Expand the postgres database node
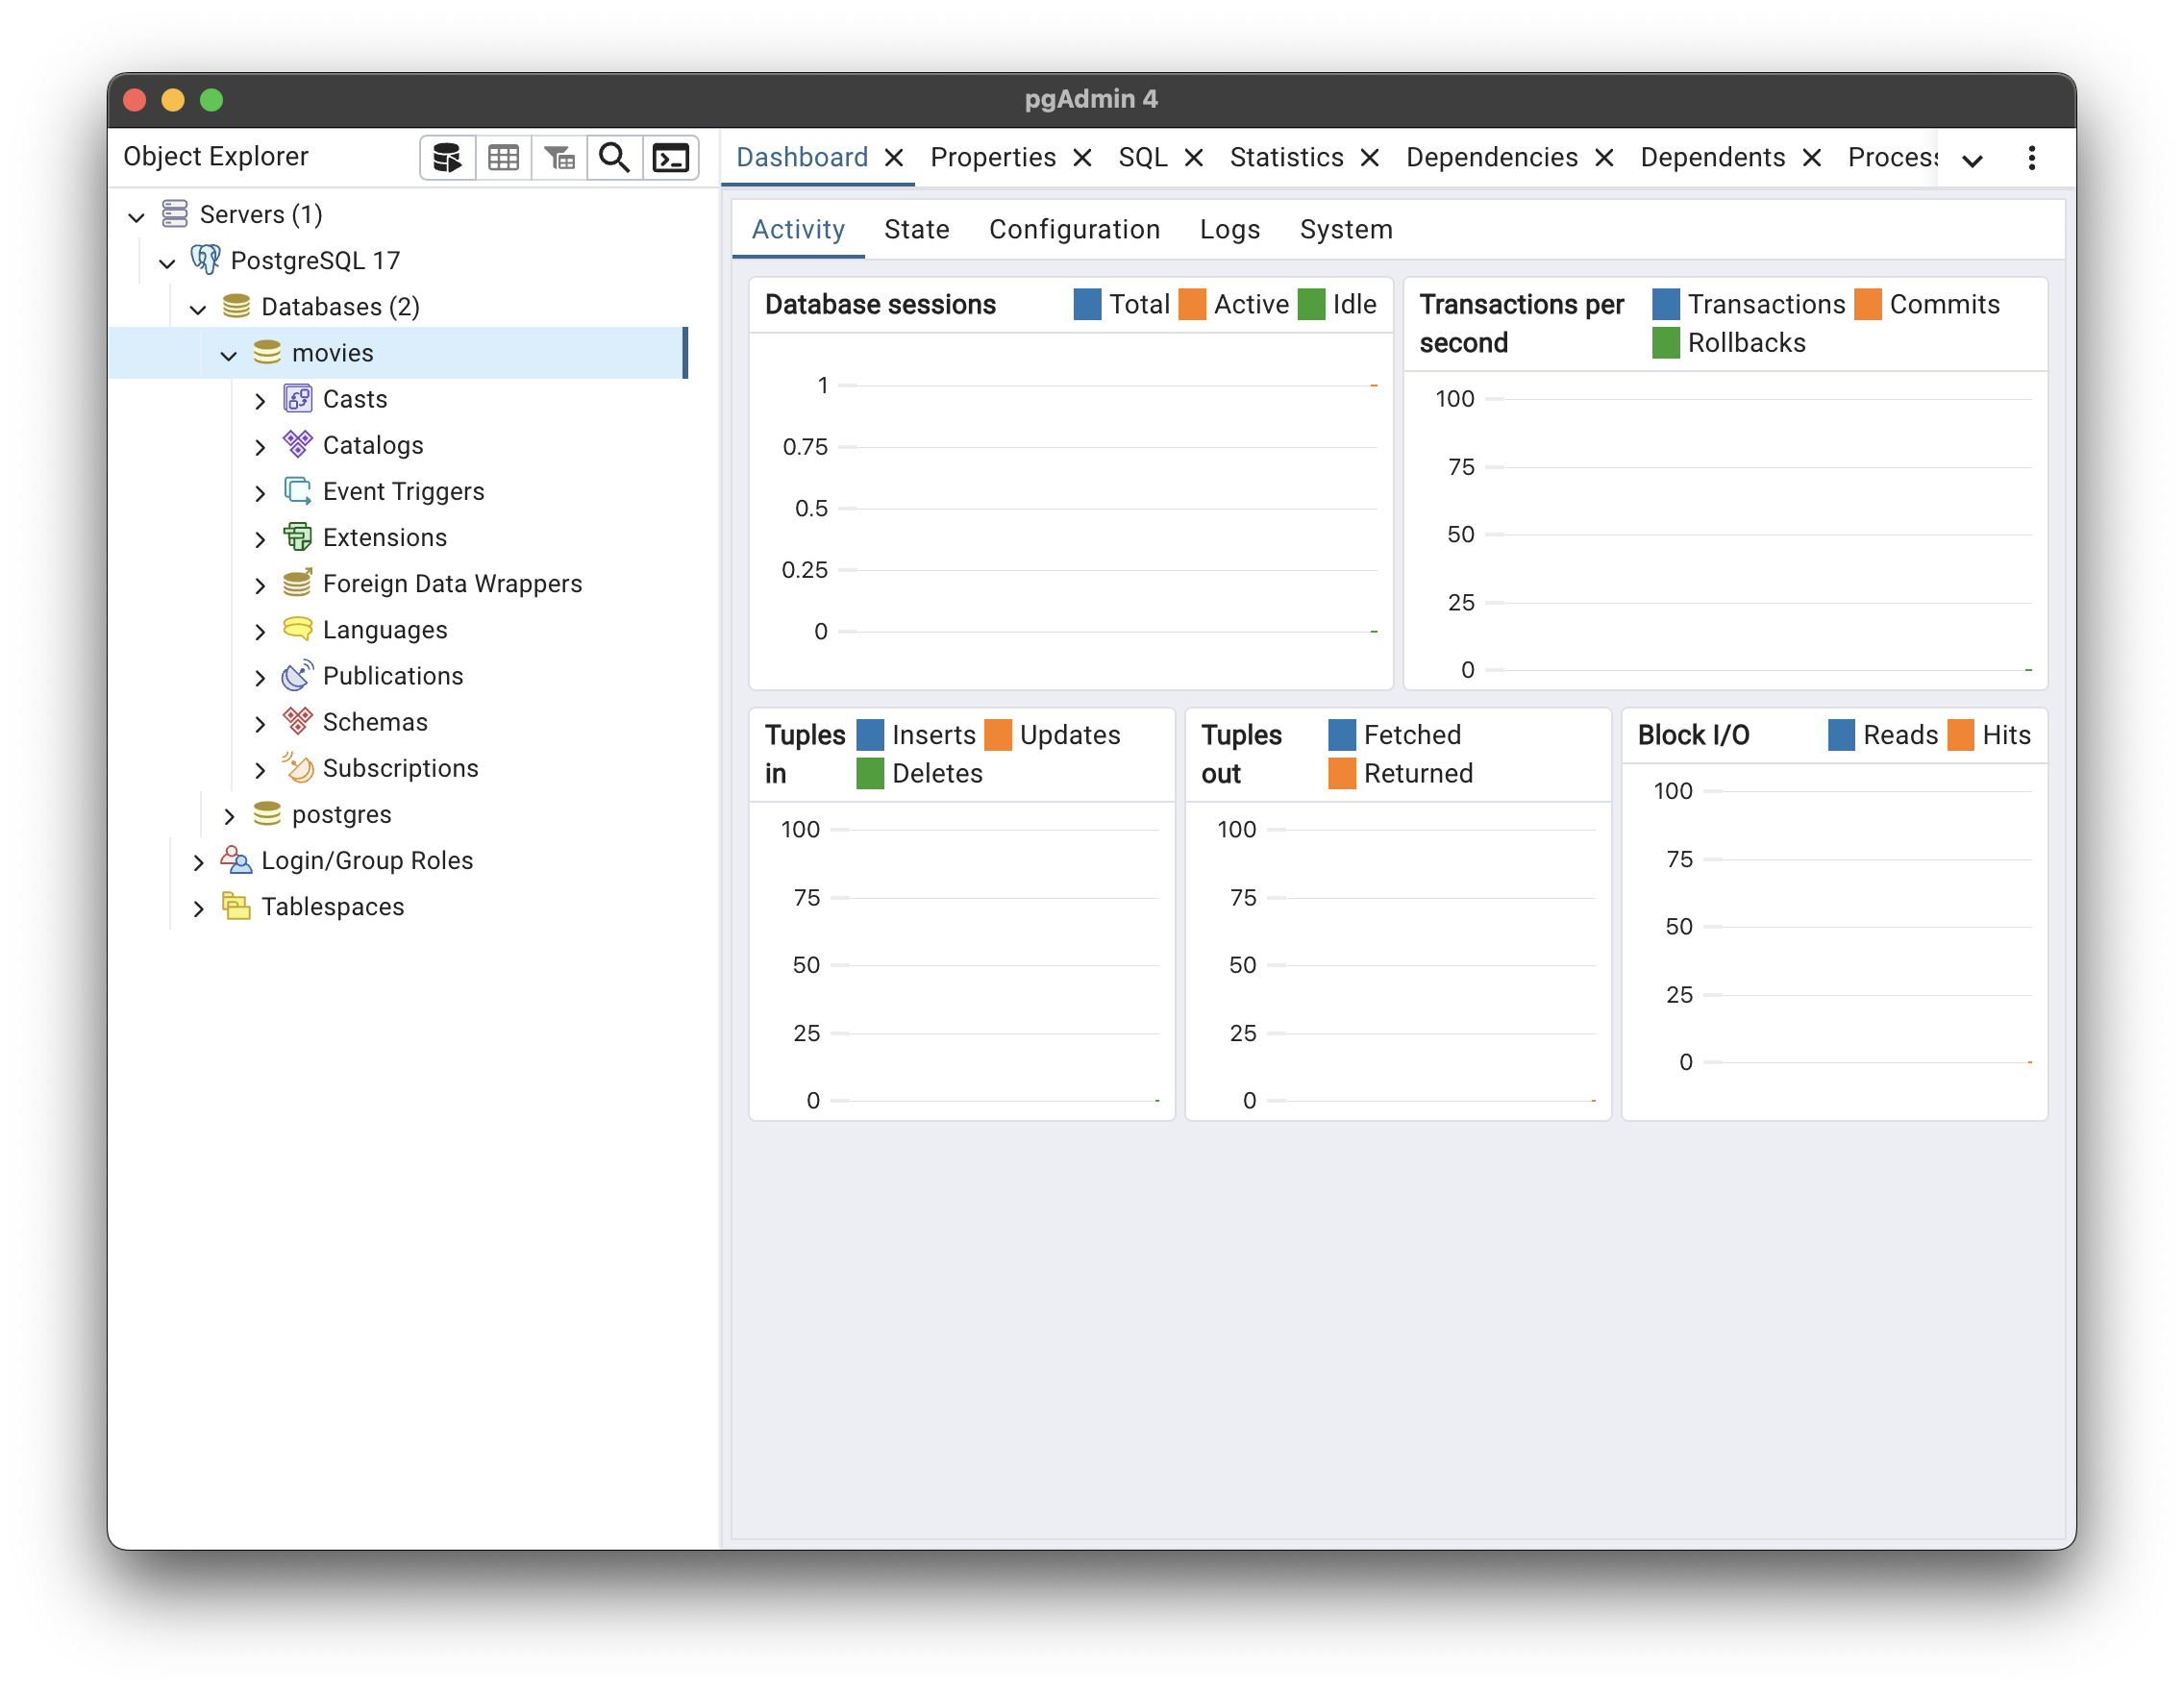The image size is (2184, 1692). 229,816
